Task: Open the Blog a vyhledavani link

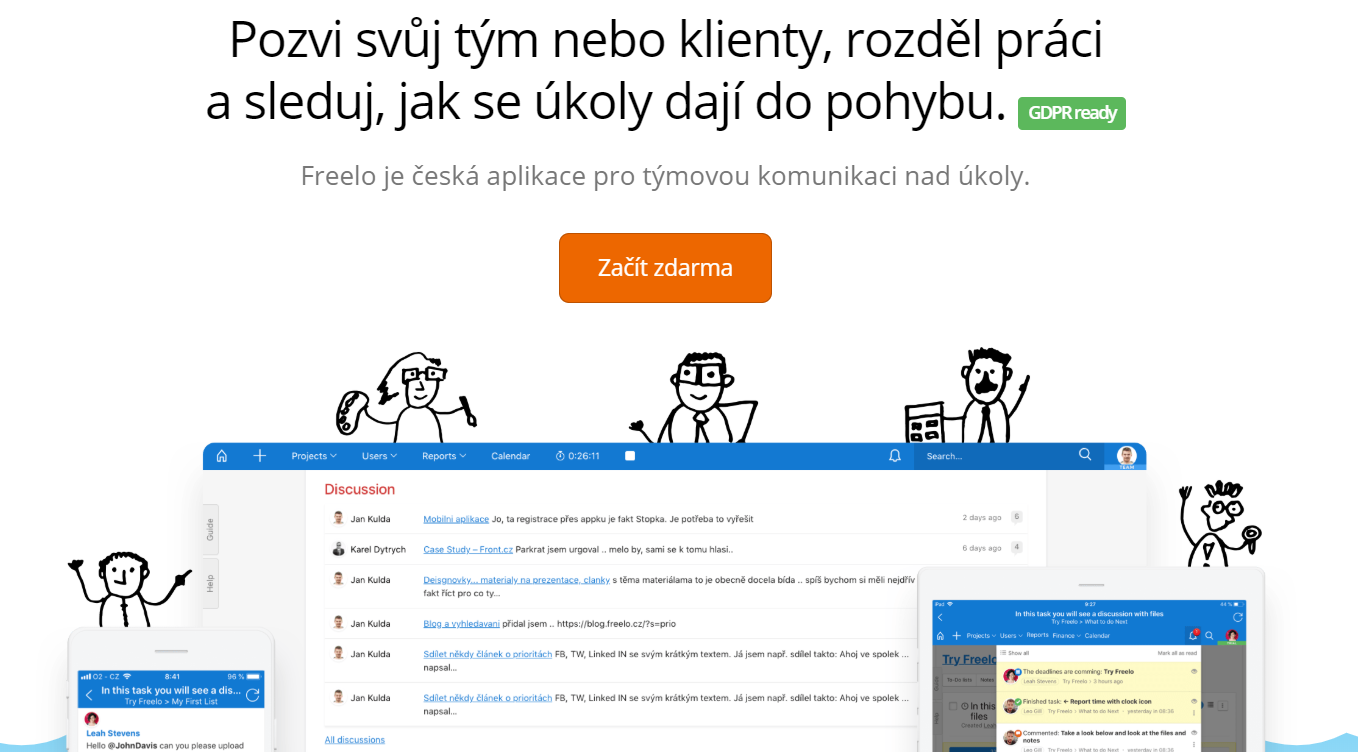Action: pyautogui.click(x=461, y=623)
